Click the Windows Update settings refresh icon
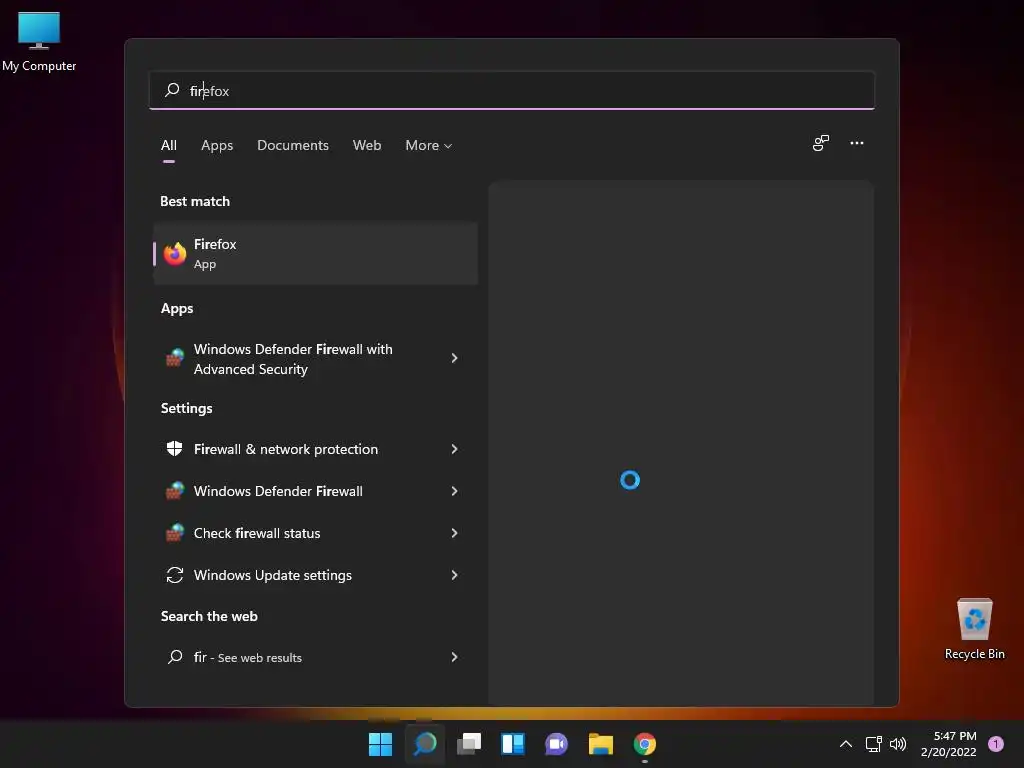1024x768 pixels. pos(174,575)
